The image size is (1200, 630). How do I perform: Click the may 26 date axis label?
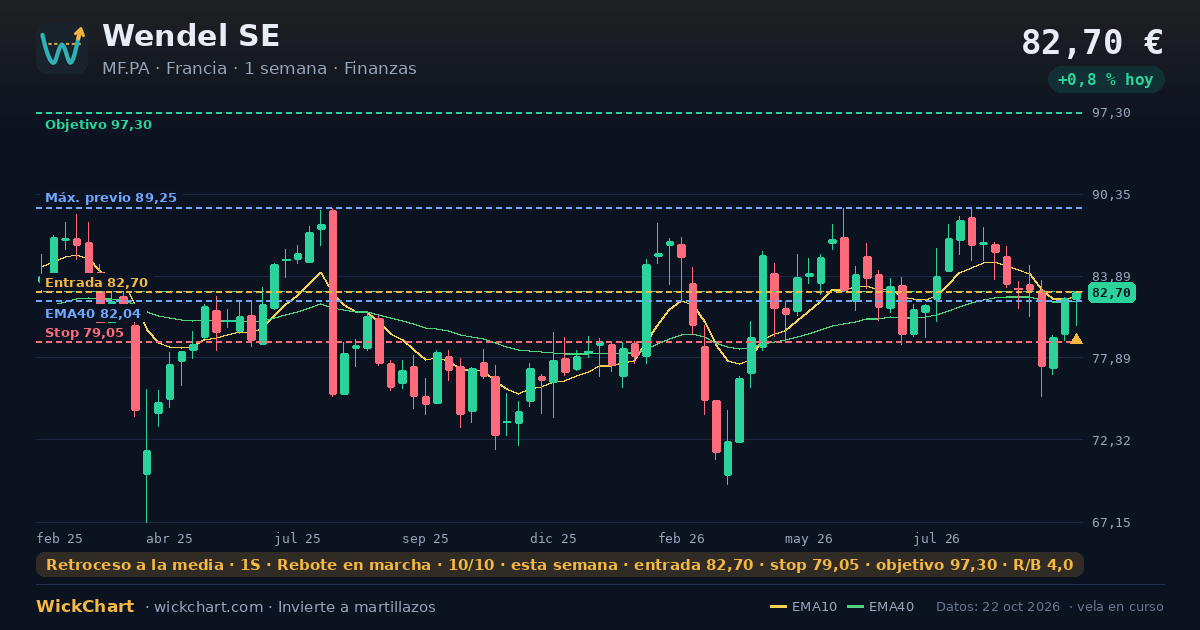tap(810, 538)
